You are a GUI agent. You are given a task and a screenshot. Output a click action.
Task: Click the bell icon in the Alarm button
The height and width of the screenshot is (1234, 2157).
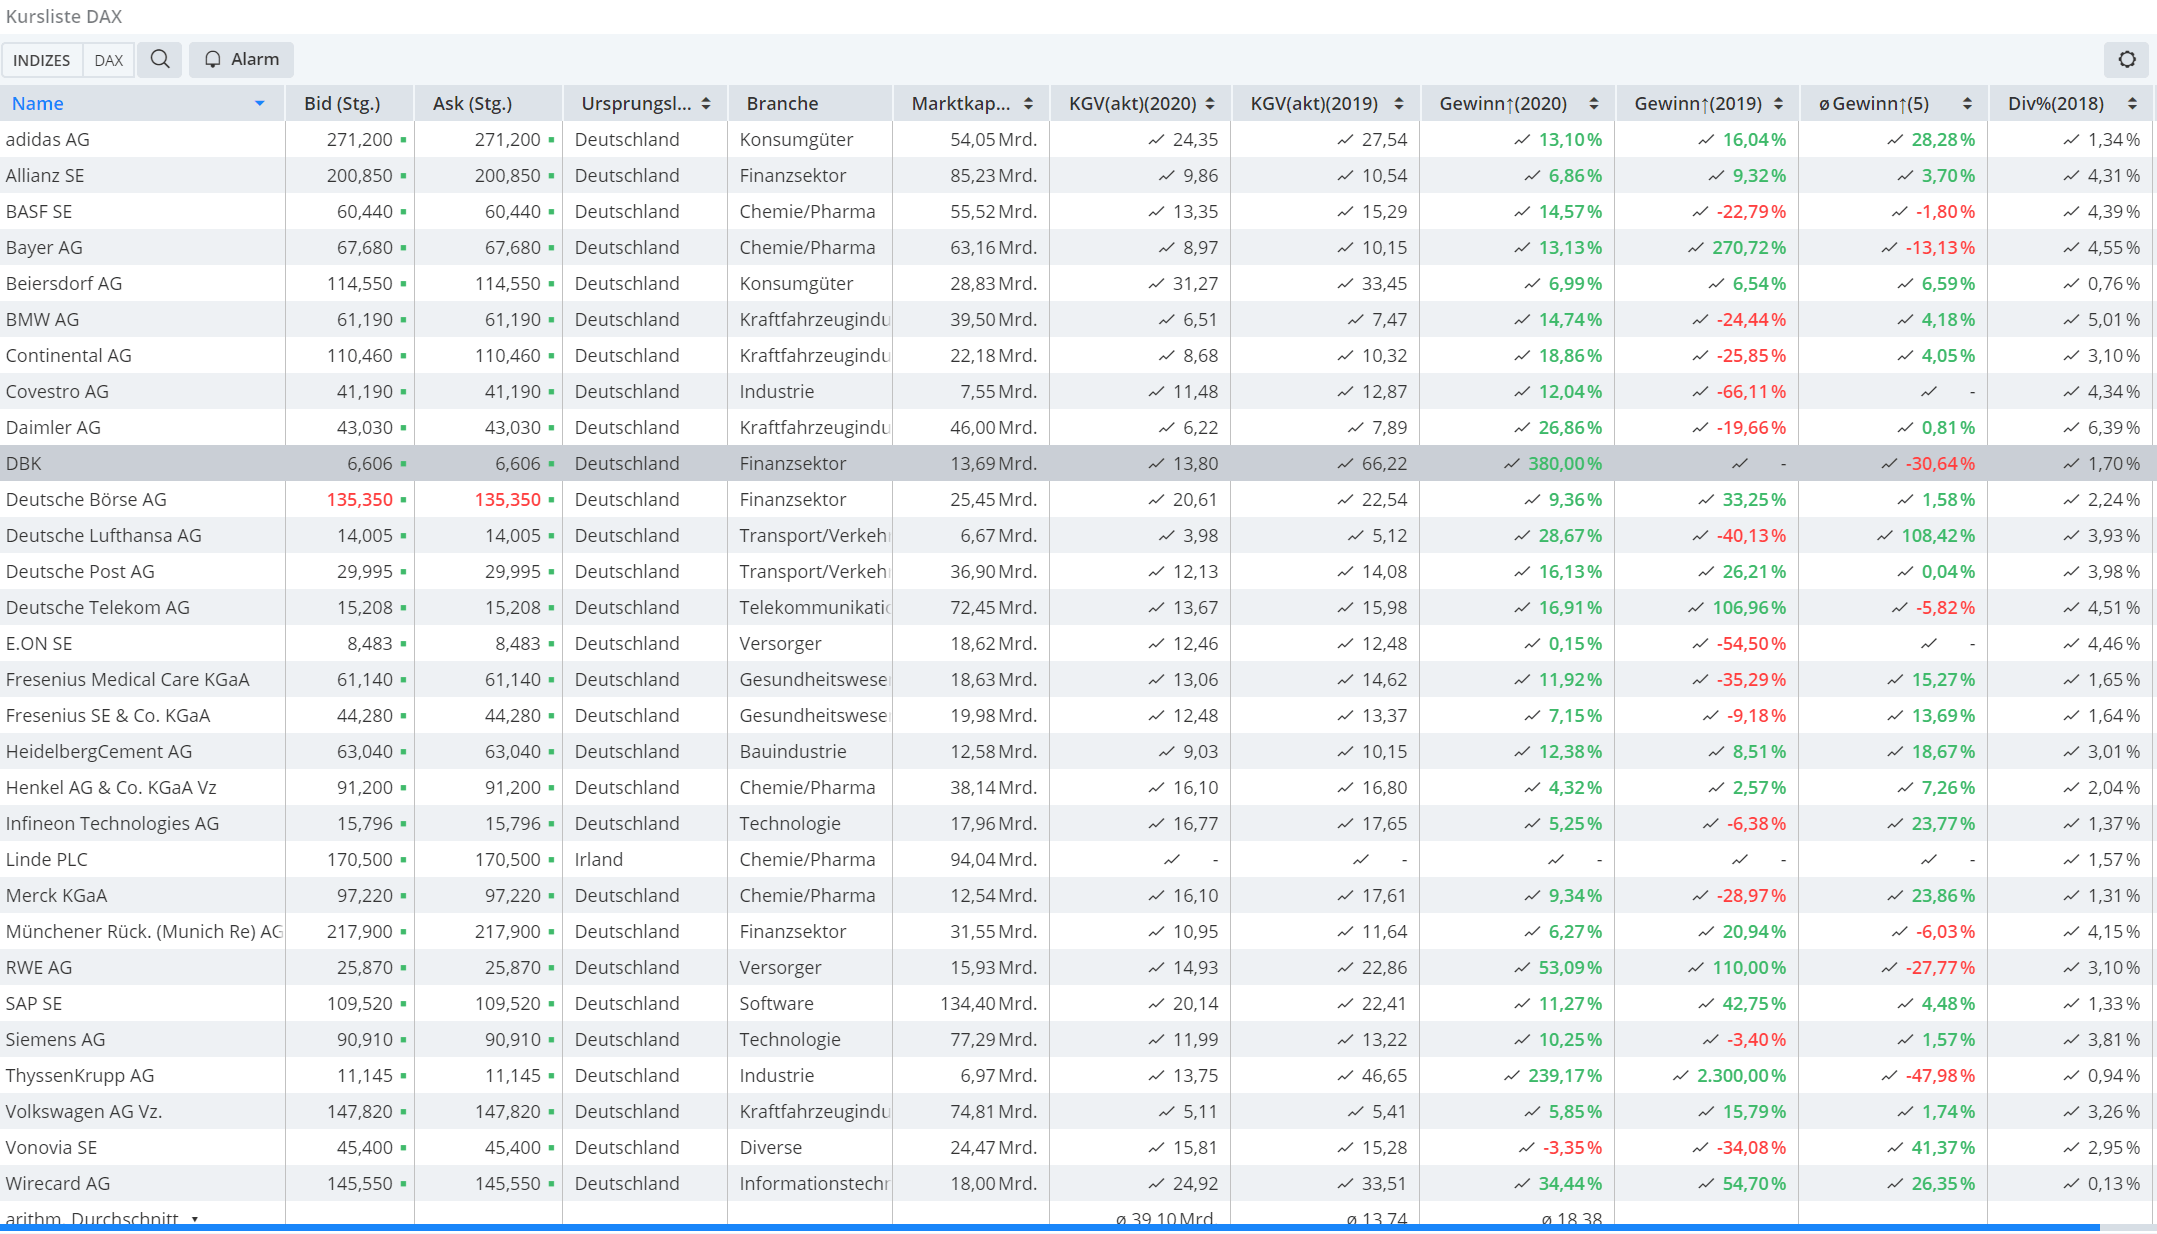(x=212, y=60)
